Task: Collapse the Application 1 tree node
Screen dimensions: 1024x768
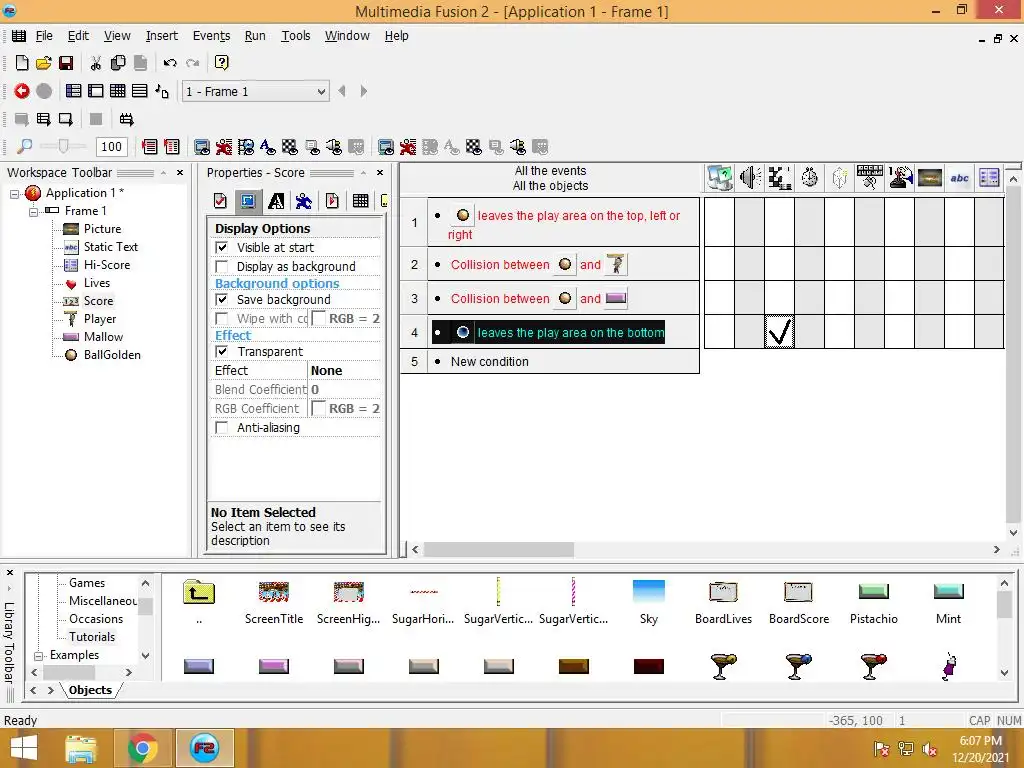Action: tap(14, 193)
